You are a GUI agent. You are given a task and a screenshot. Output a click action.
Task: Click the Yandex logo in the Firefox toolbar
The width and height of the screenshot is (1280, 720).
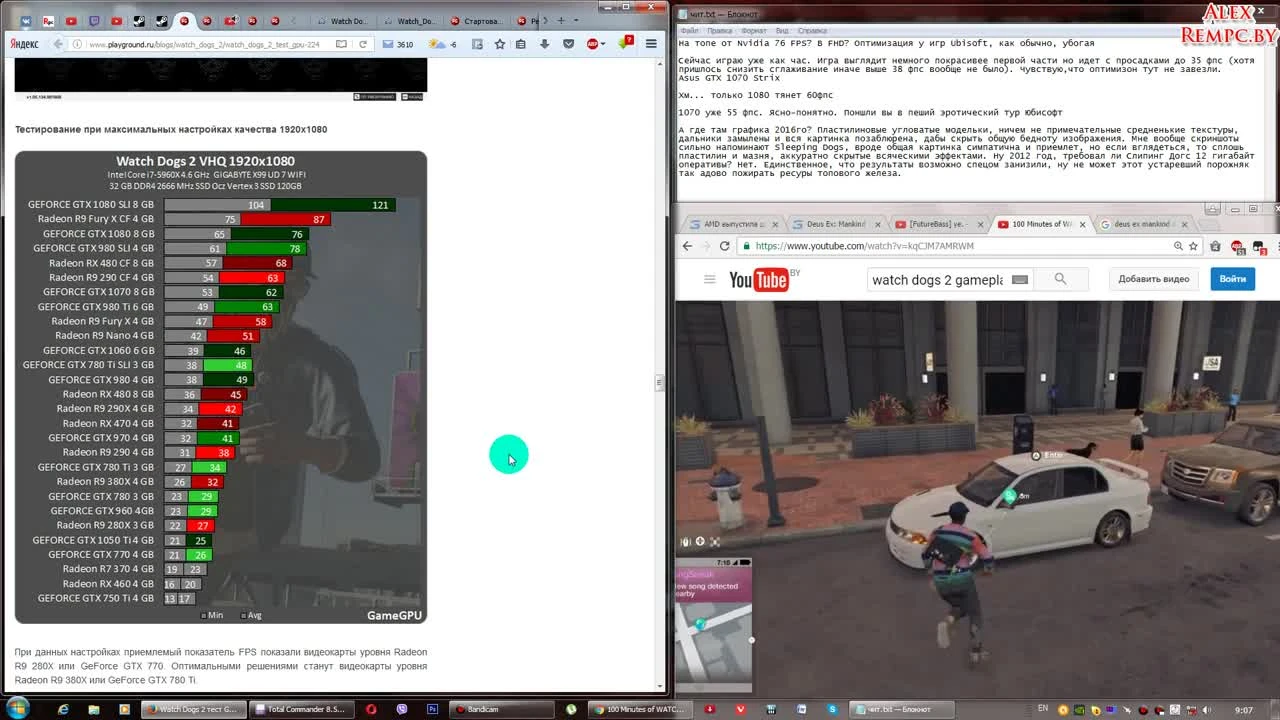pyautogui.click(x=24, y=44)
